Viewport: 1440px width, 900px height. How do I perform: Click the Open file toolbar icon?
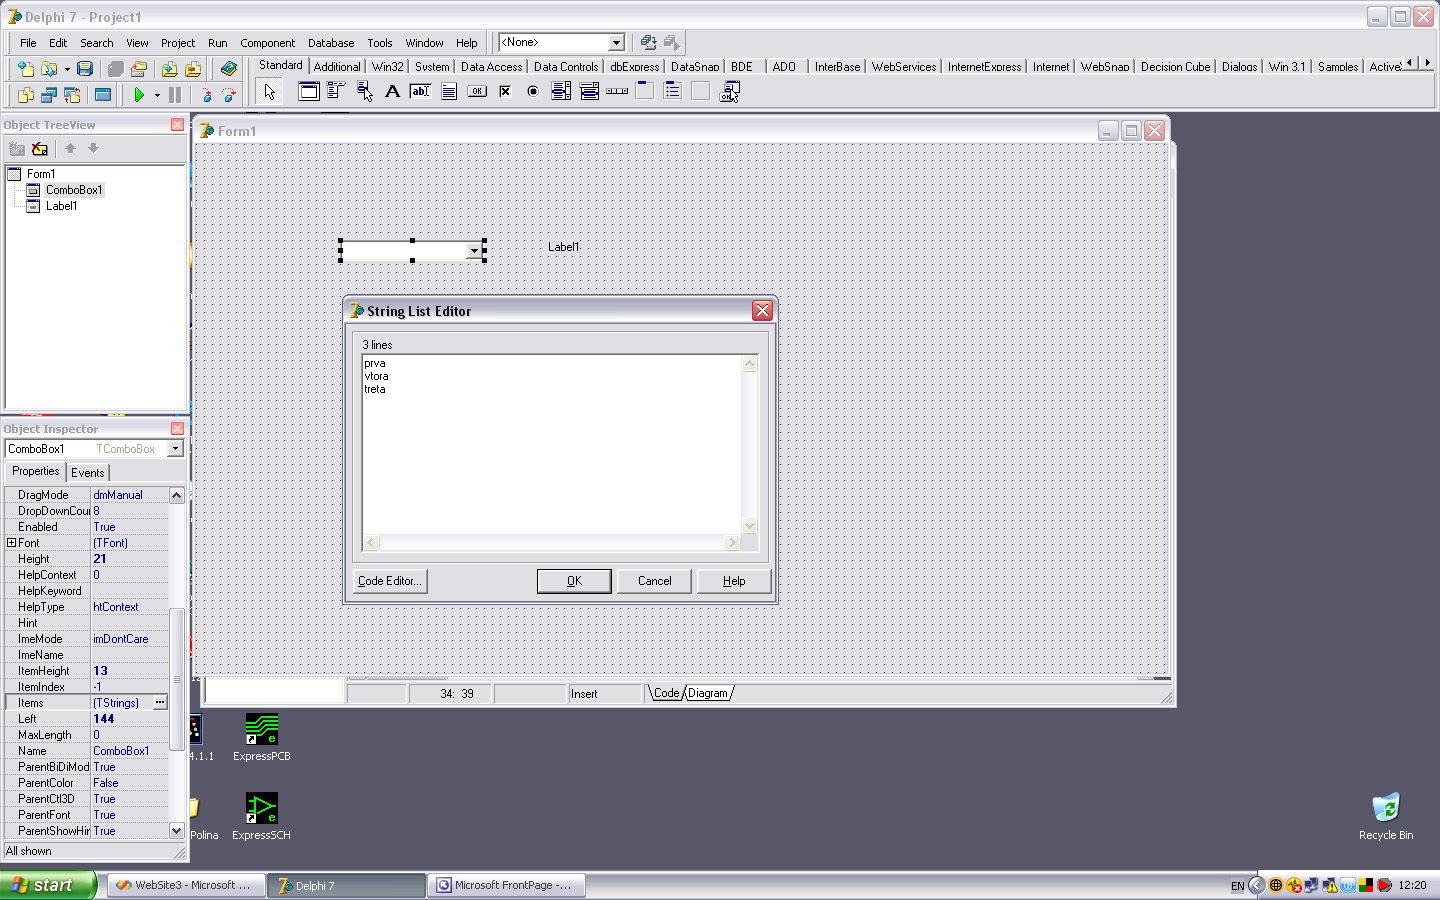click(x=48, y=69)
